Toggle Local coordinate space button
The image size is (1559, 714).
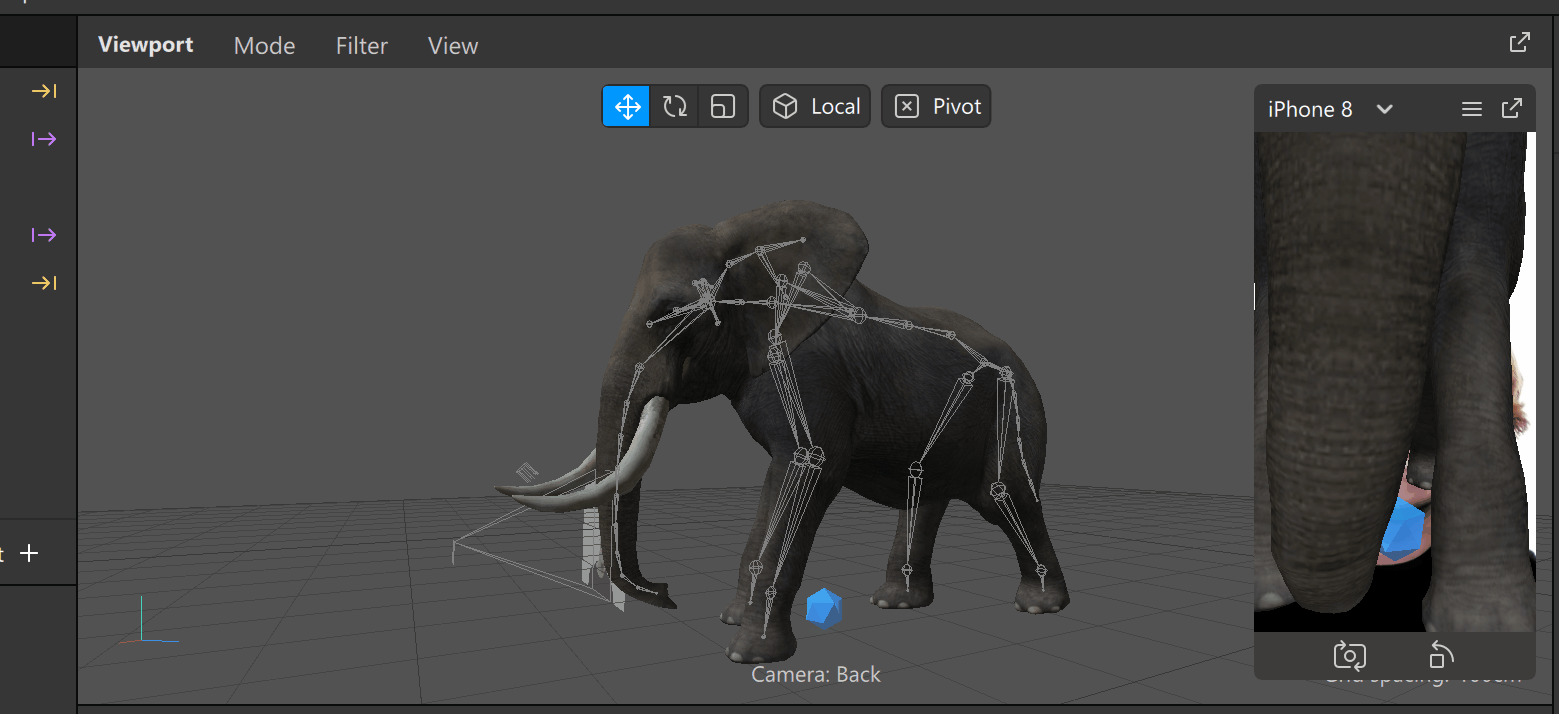816,106
